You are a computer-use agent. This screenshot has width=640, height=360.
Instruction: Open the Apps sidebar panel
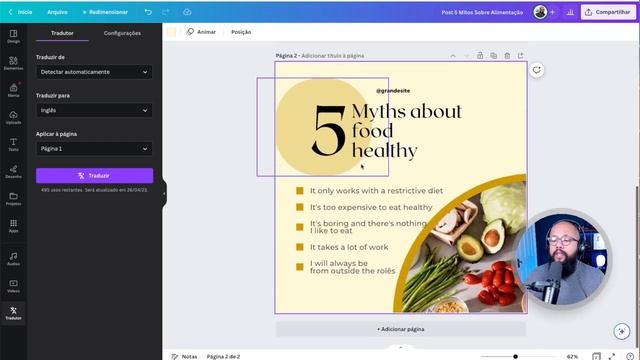pyautogui.click(x=13, y=226)
